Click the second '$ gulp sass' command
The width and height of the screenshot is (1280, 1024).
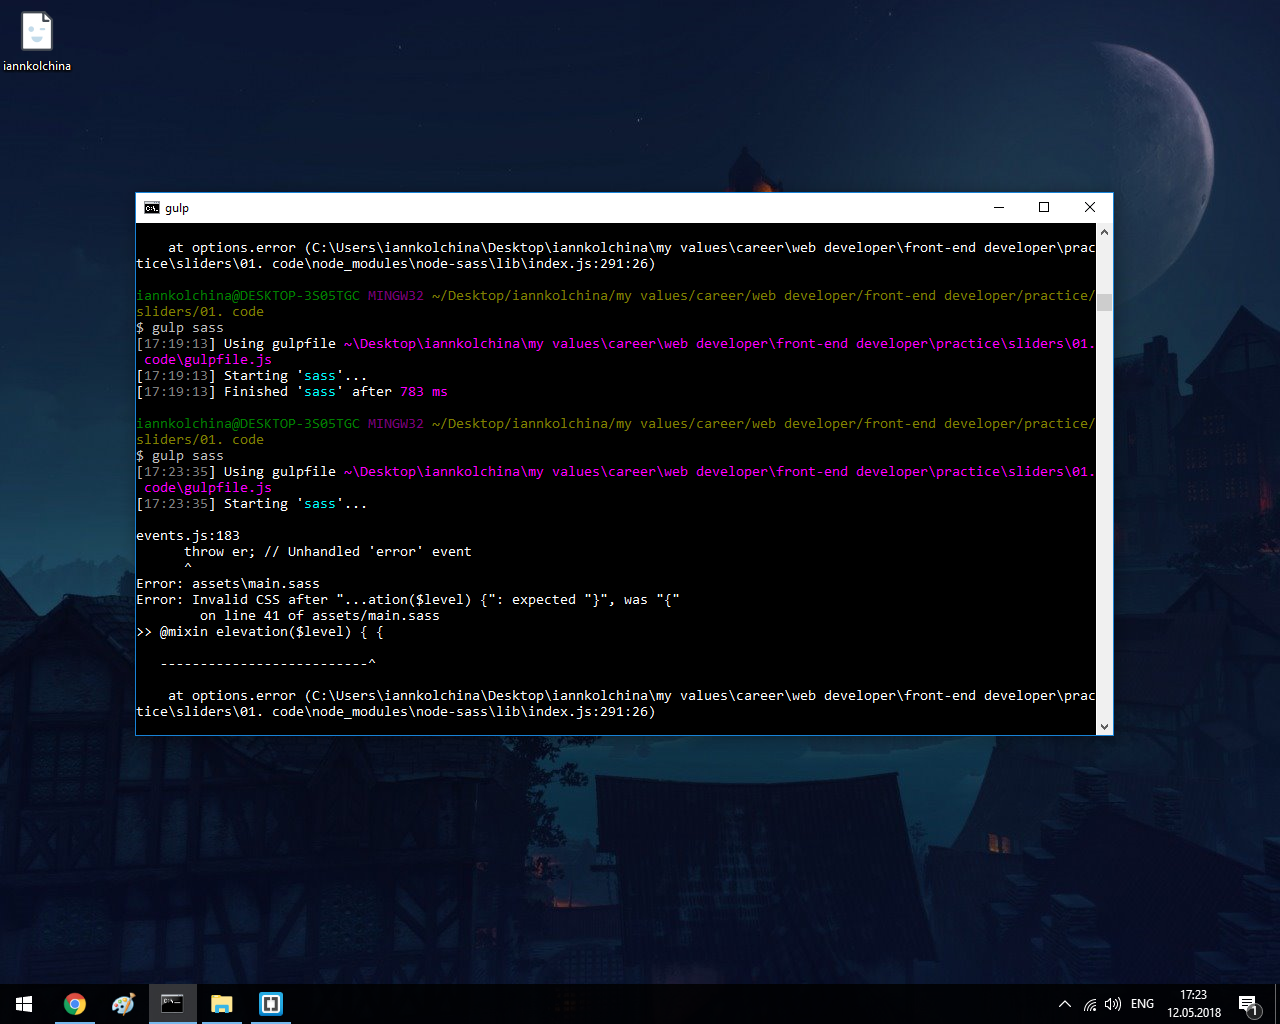click(180, 456)
